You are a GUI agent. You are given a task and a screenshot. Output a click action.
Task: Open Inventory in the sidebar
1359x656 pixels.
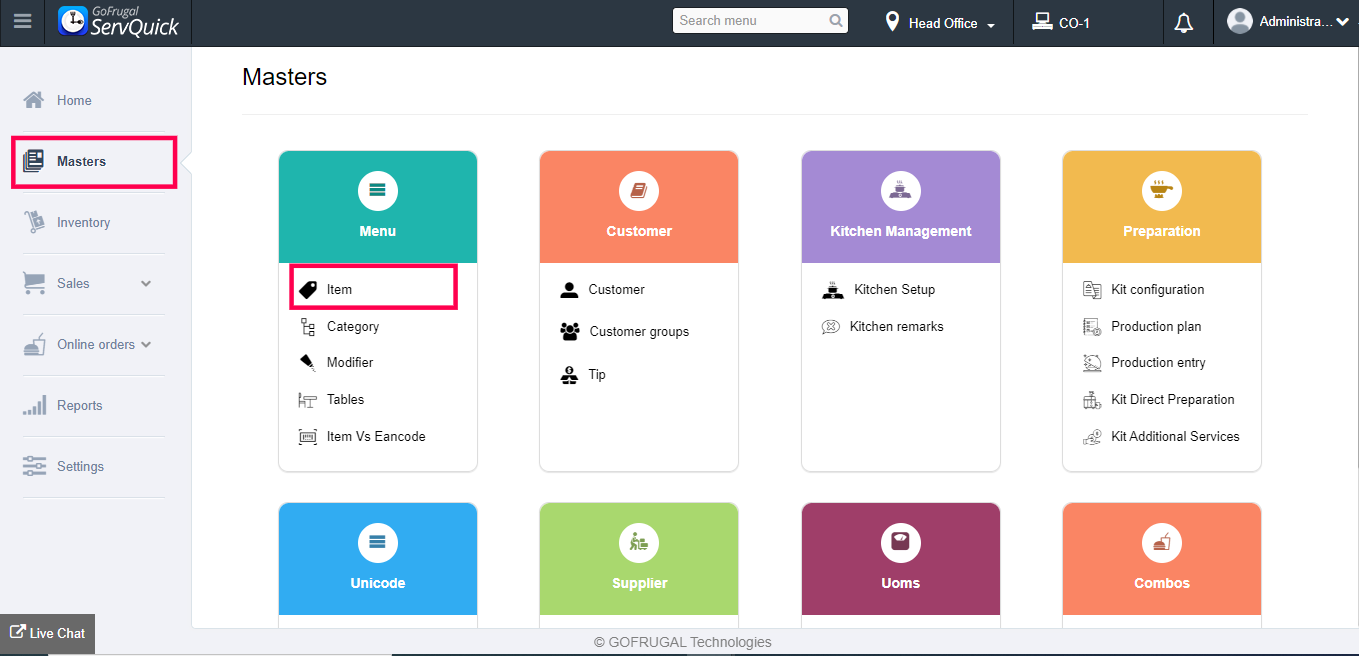coord(83,222)
